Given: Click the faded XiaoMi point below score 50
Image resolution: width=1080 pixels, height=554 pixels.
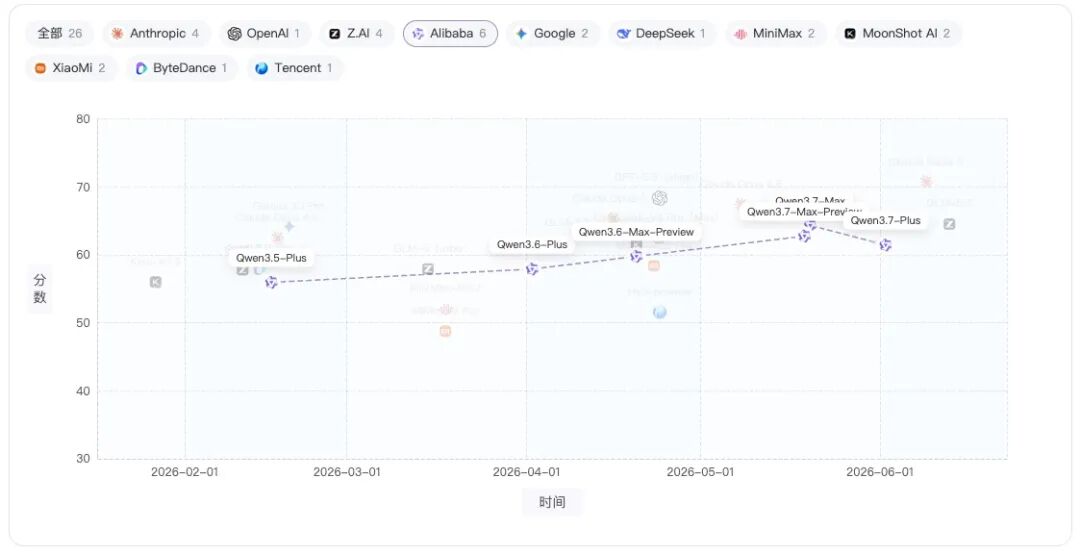Looking at the screenshot, I should tap(445, 331).
